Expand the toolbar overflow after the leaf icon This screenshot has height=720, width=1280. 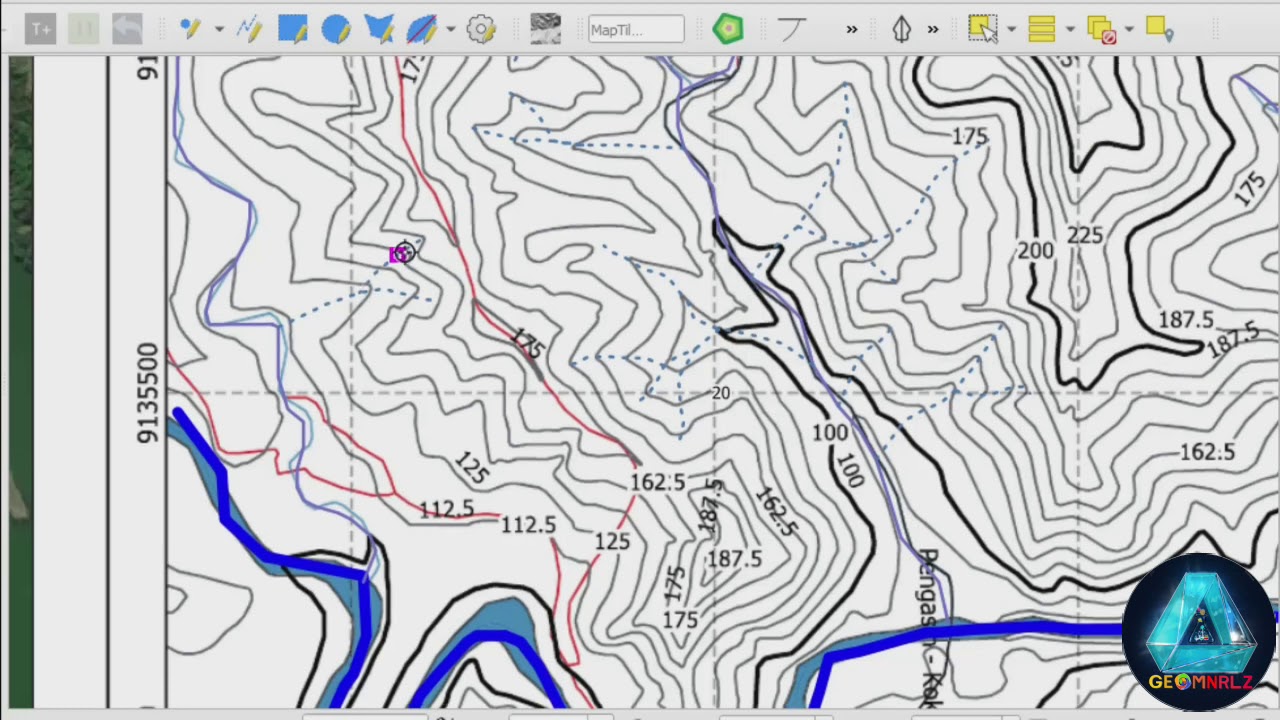[933, 30]
